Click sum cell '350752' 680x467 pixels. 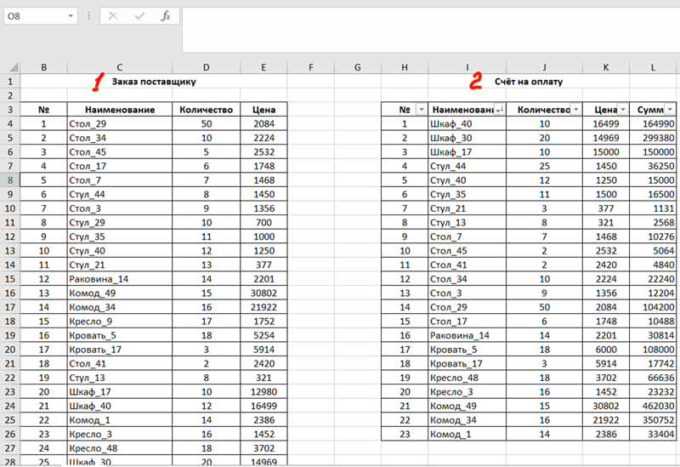pos(653,420)
